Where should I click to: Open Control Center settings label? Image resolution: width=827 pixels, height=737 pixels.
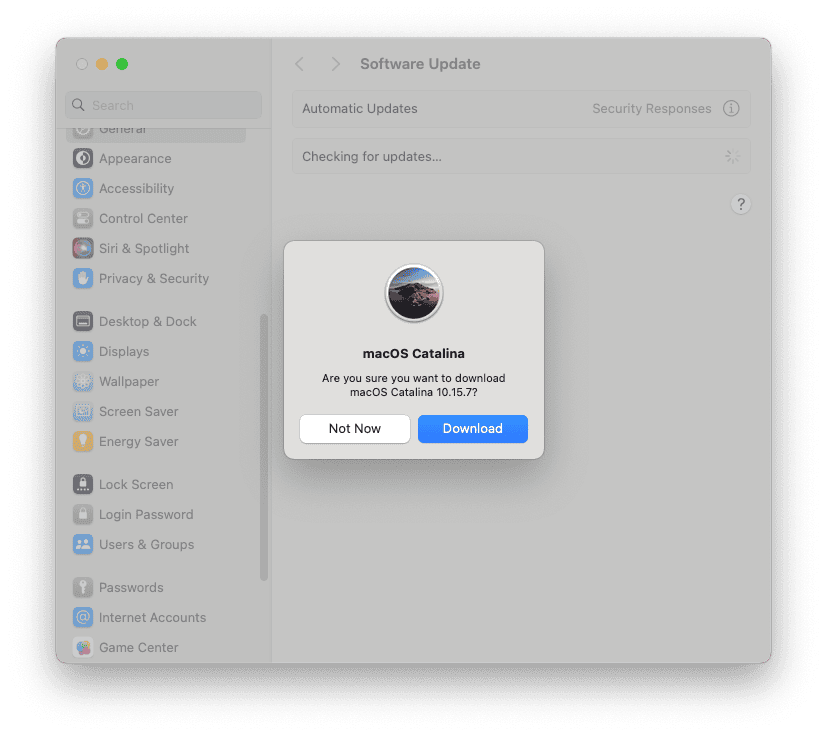[x=143, y=218]
